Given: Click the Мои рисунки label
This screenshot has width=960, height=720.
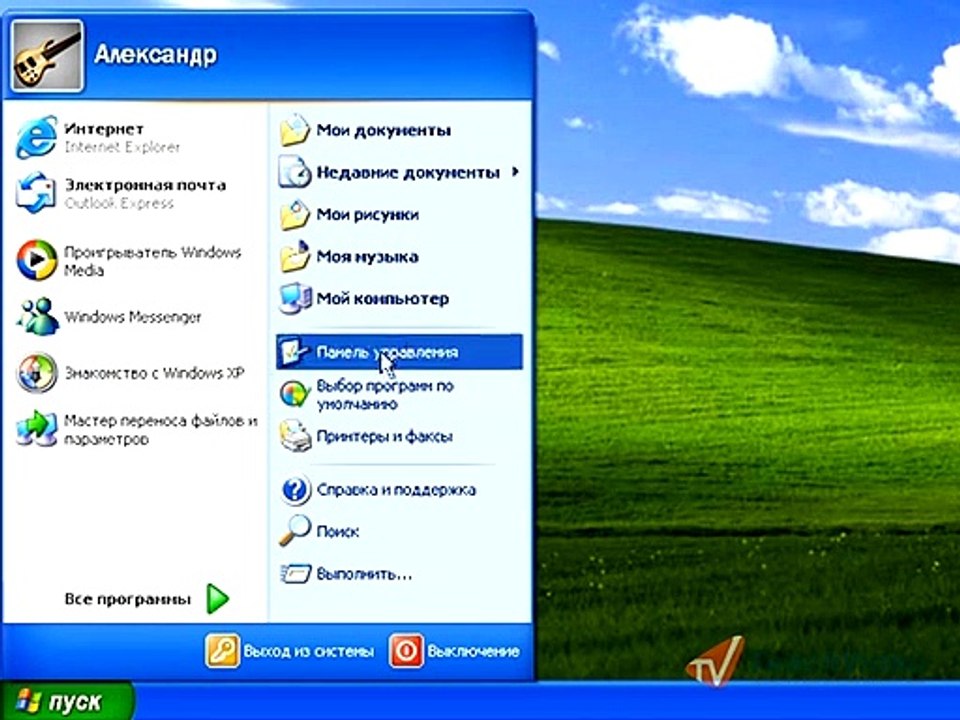Looking at the screenshot, I should click(367, 215).
